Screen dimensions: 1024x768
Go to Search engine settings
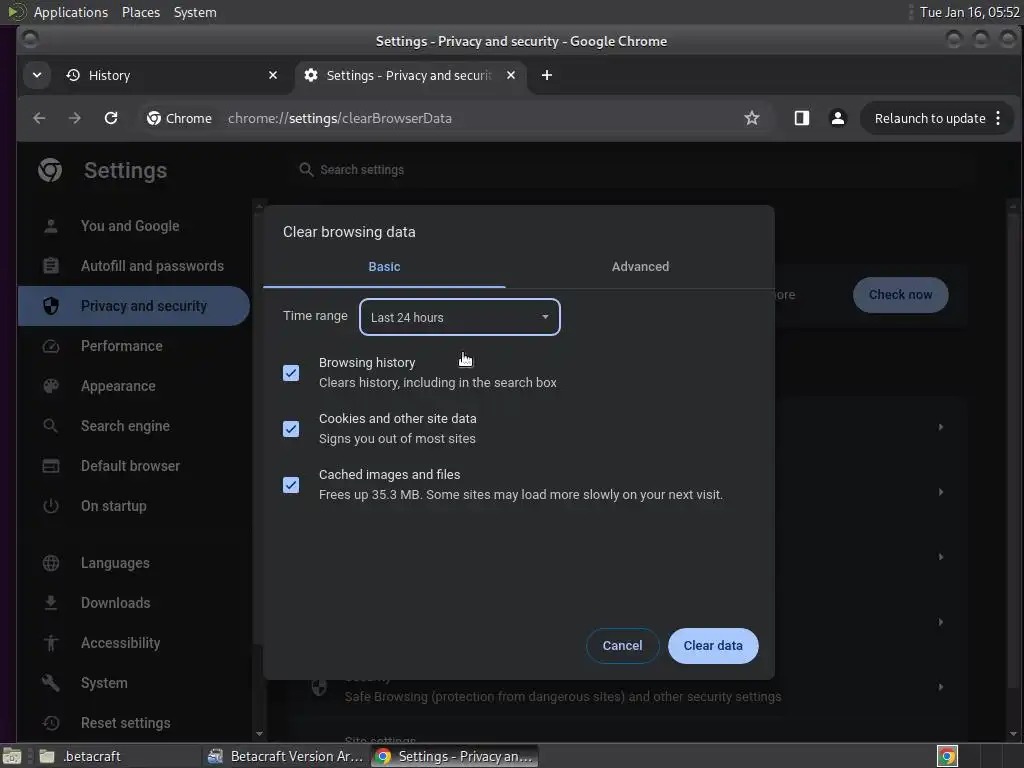pyautogui.click(x=134, y=426)
